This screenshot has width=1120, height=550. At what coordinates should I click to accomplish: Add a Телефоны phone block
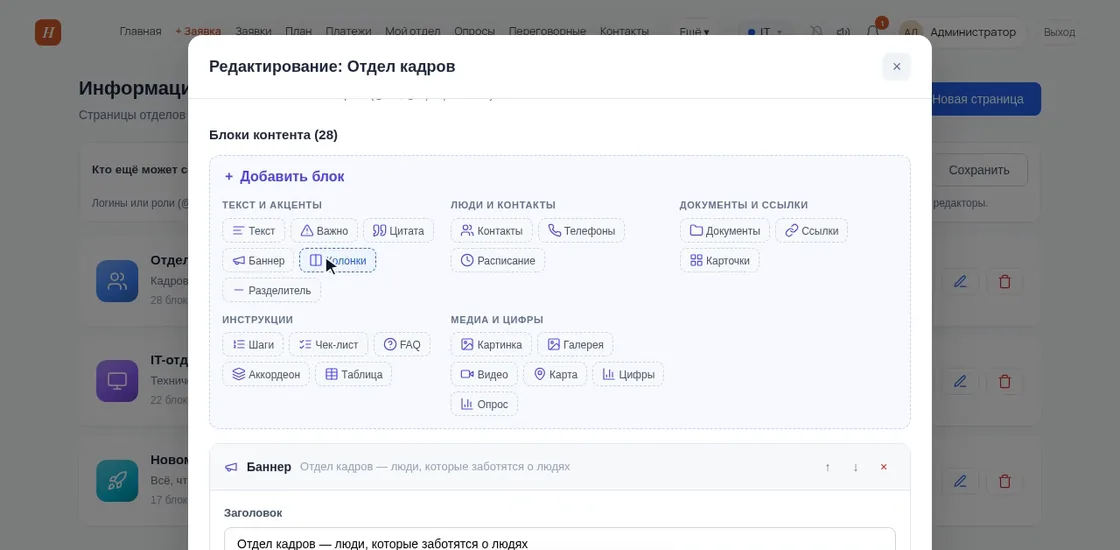click(x=581, y=231)
